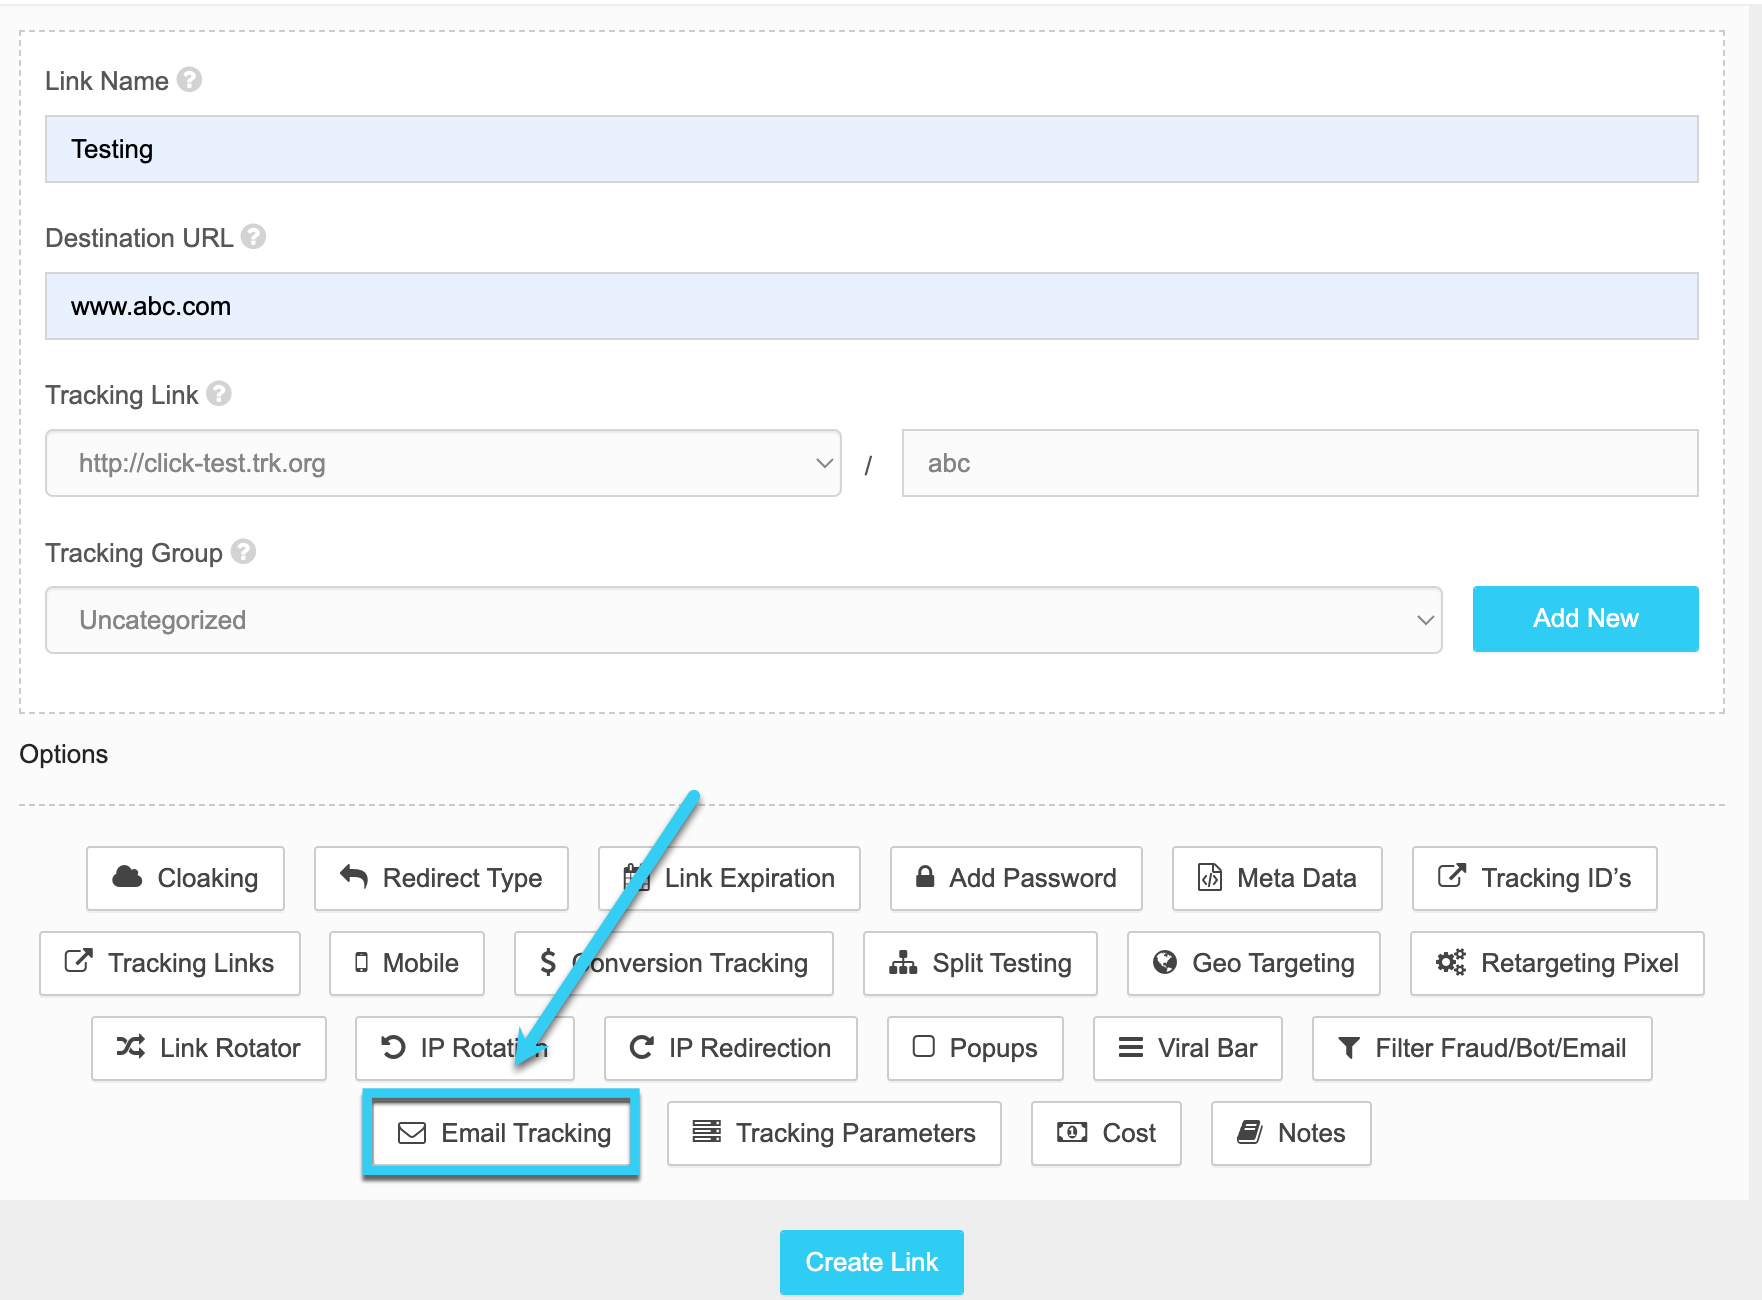Select the Geo Targeting option
Screen dimensions: 1762x1300
point(1253,963)
